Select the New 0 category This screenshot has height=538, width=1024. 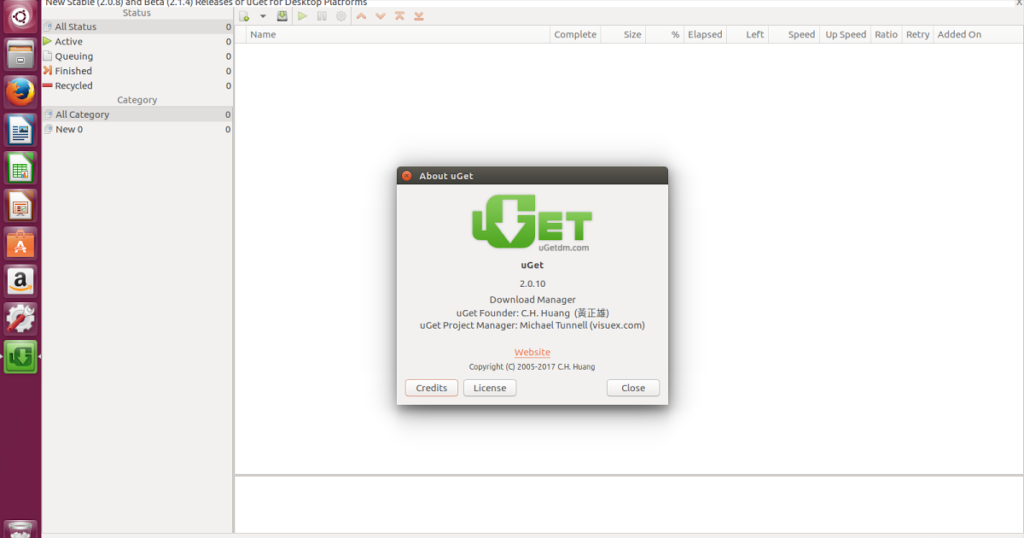click(69, 129)
